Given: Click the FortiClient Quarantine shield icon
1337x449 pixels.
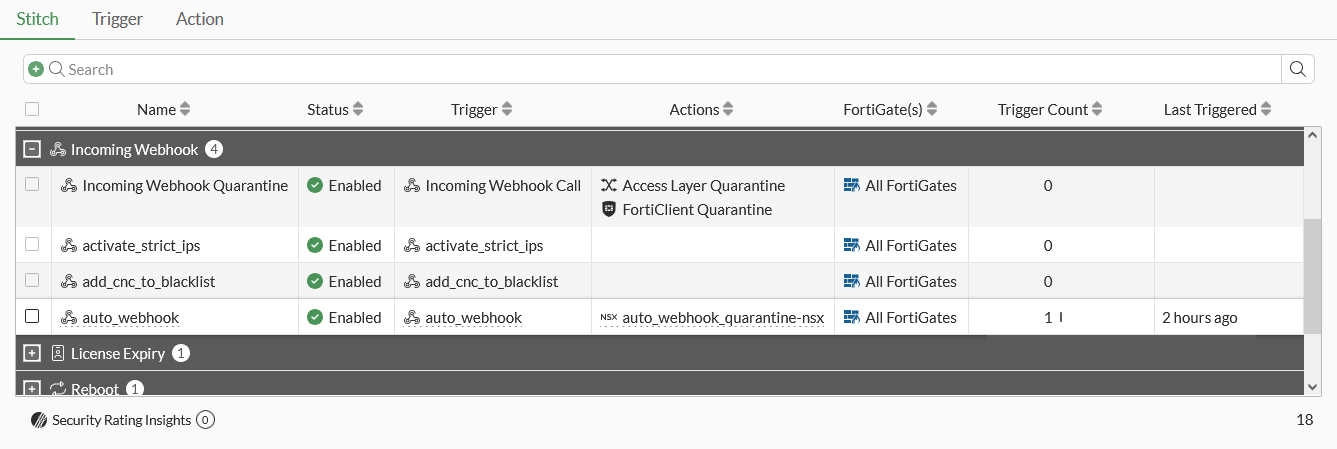Looking at the screenshot, I should 608,209.
